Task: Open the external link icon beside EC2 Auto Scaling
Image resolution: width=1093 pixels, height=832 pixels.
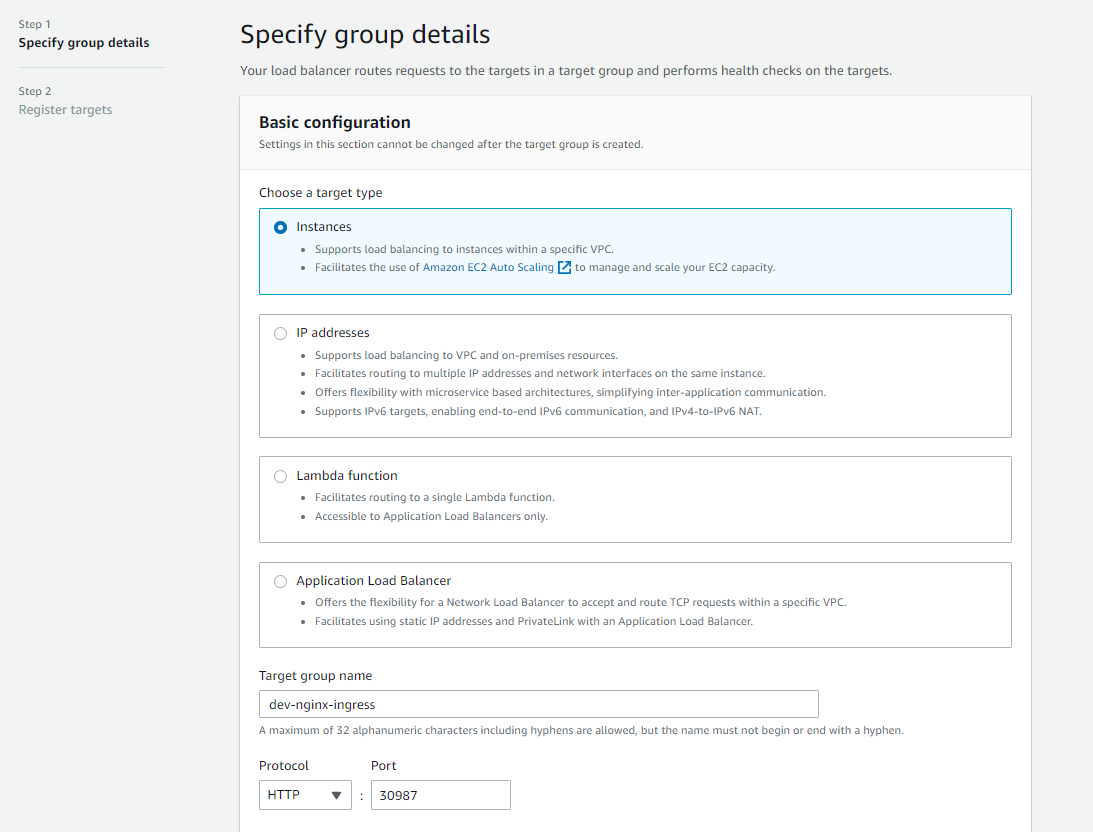Action: (x=565, y=268)
